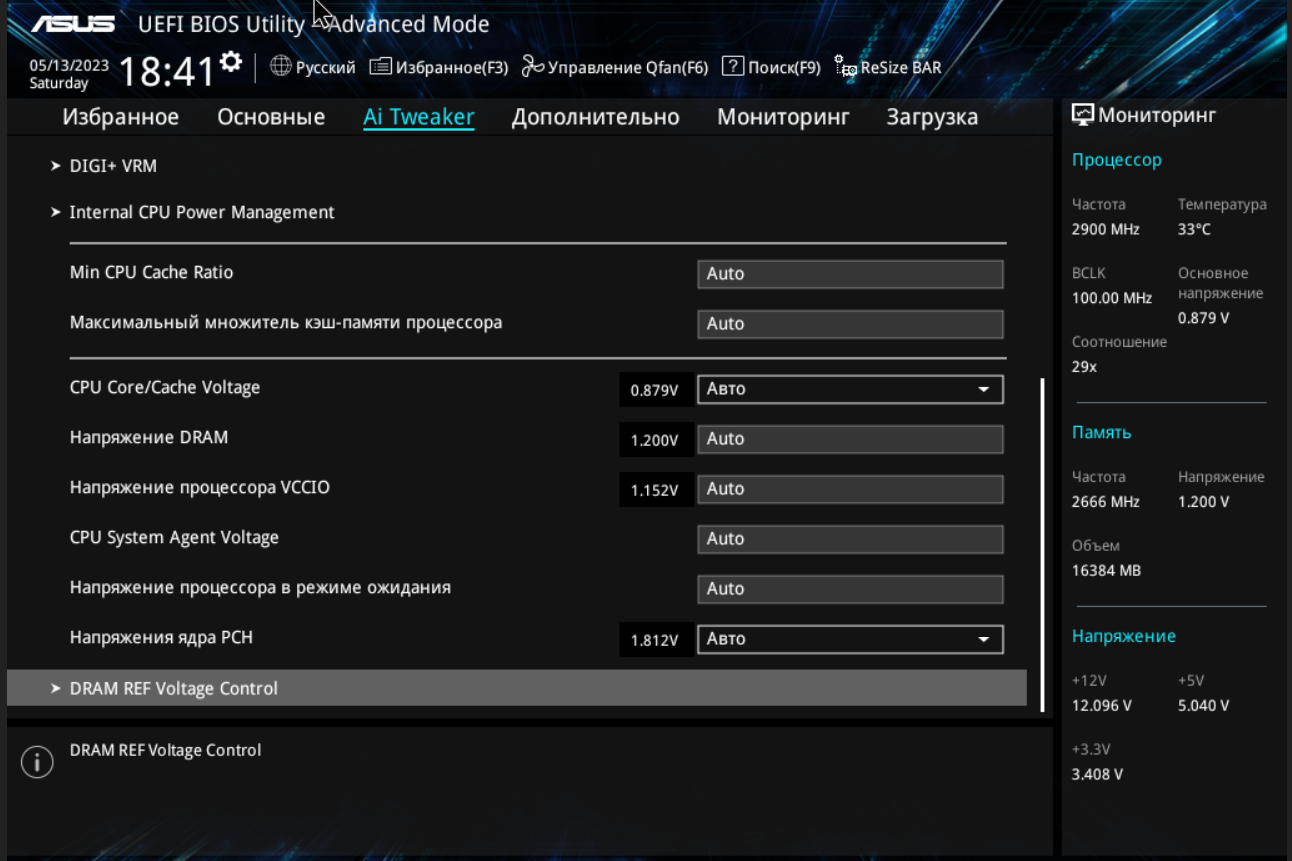Click the Процессор section heading
Viewport: 1292px width, 861px height.
coord(1117,160)
